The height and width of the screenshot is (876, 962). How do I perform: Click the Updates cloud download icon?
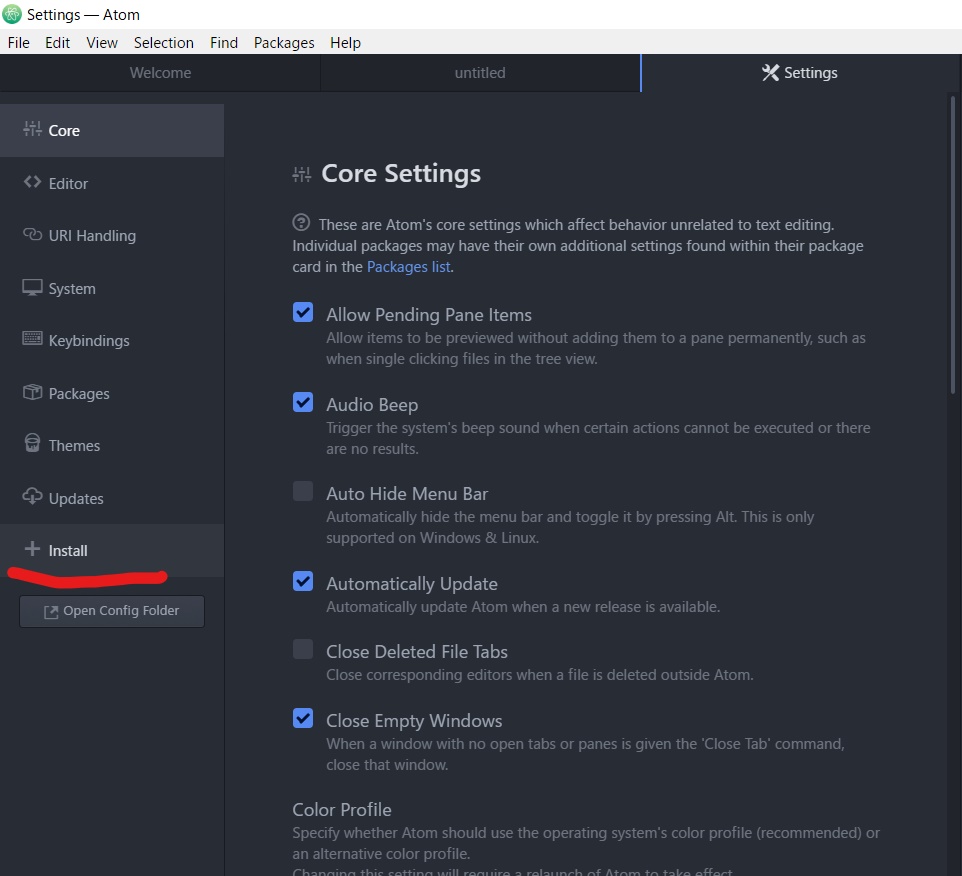point(33,496)
